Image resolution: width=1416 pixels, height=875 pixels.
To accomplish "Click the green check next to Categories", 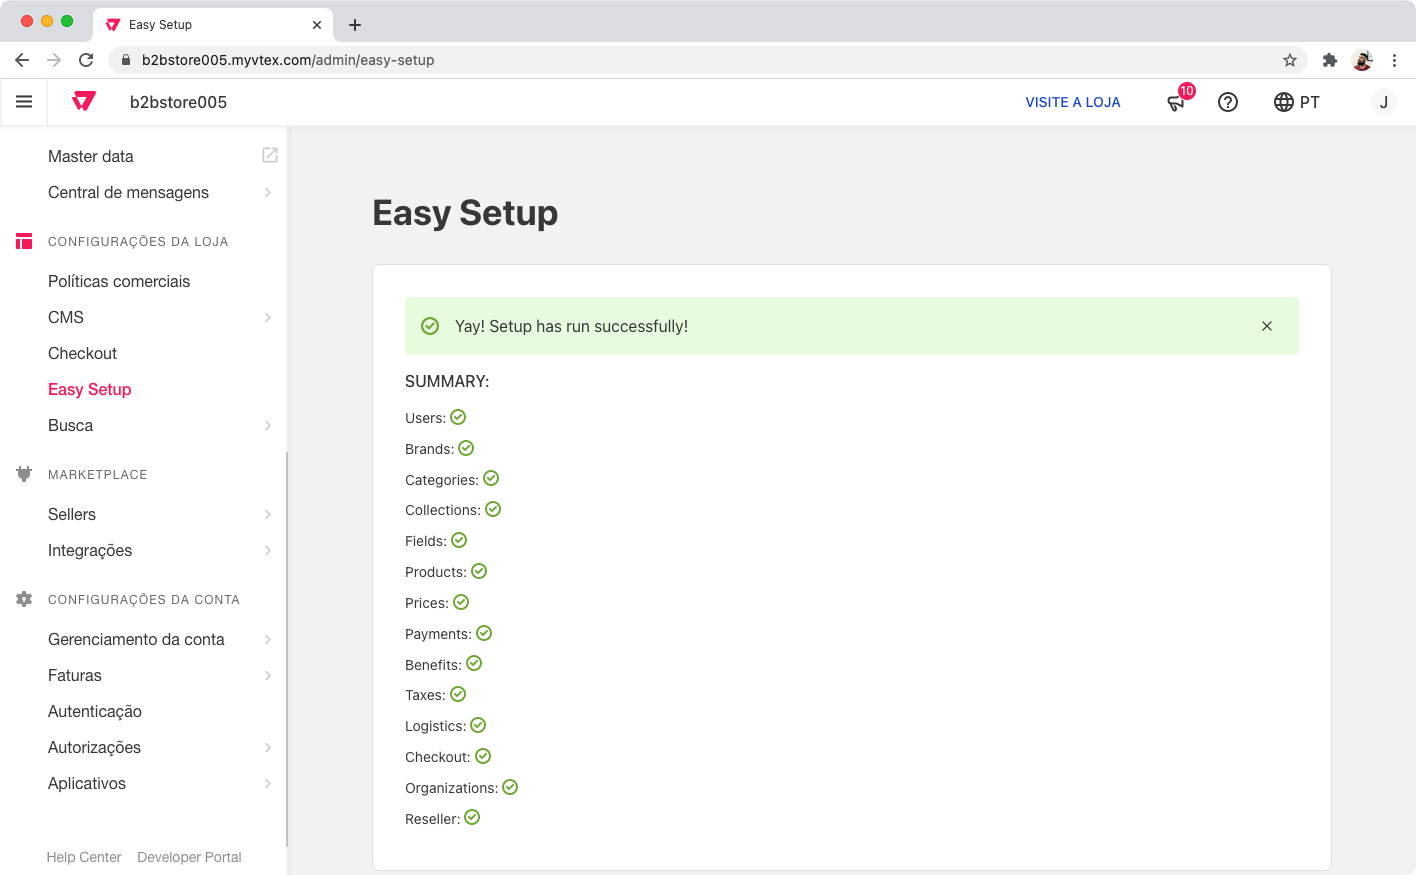I will (x=491, y=479).
